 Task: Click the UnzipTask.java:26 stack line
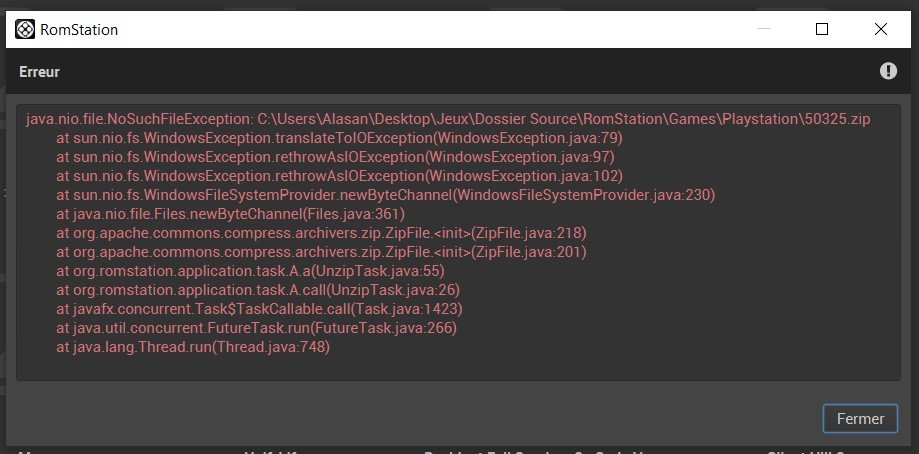(x=258, y=290)
